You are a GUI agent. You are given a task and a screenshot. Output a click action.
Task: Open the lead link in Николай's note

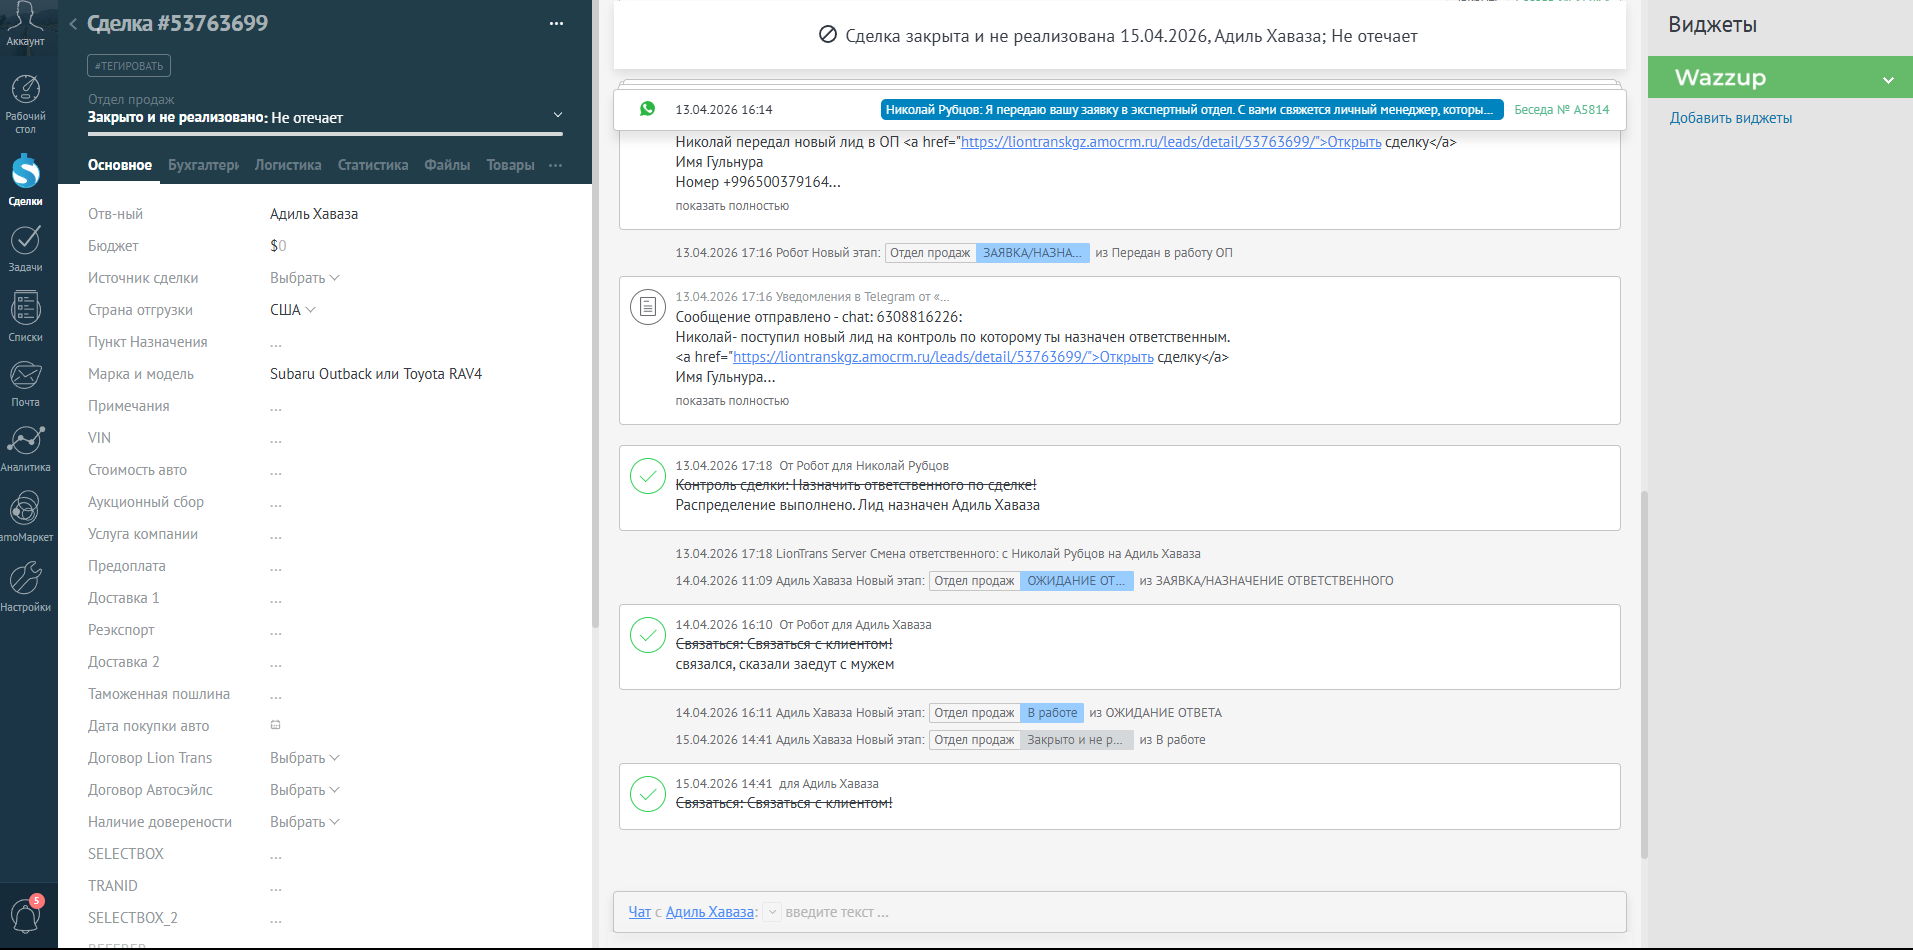click(x=1171, y=142)
